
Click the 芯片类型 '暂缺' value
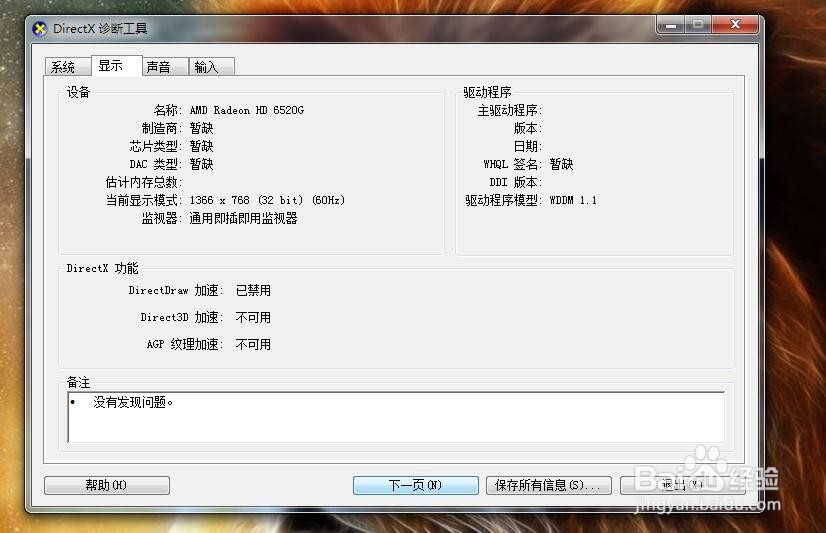point(202,146)
